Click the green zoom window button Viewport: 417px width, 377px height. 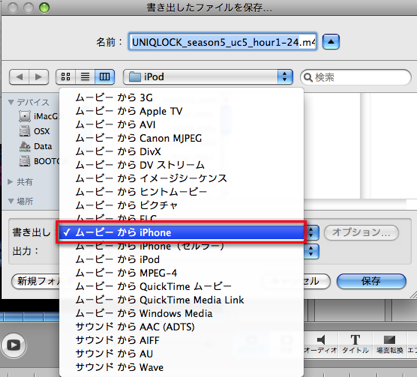pos(44,7)
